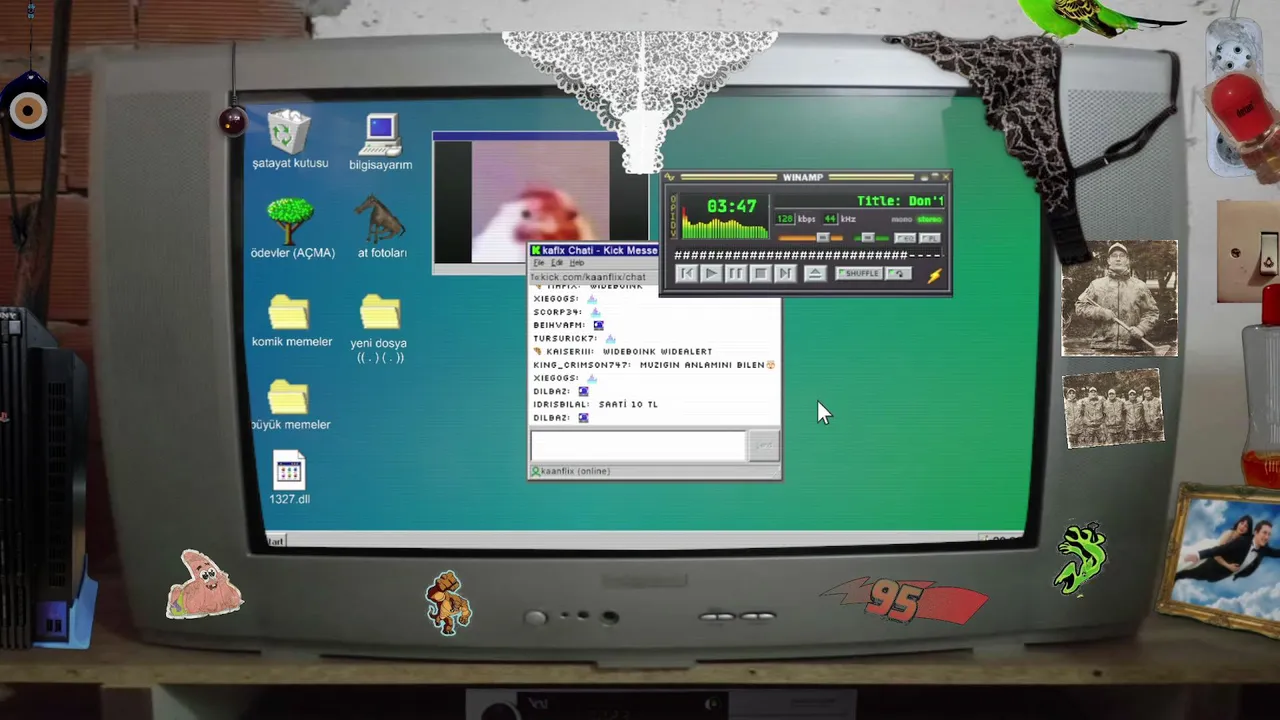Click the Winamp song position bar
Screen dimensions: 1280x720
point(807,255)
